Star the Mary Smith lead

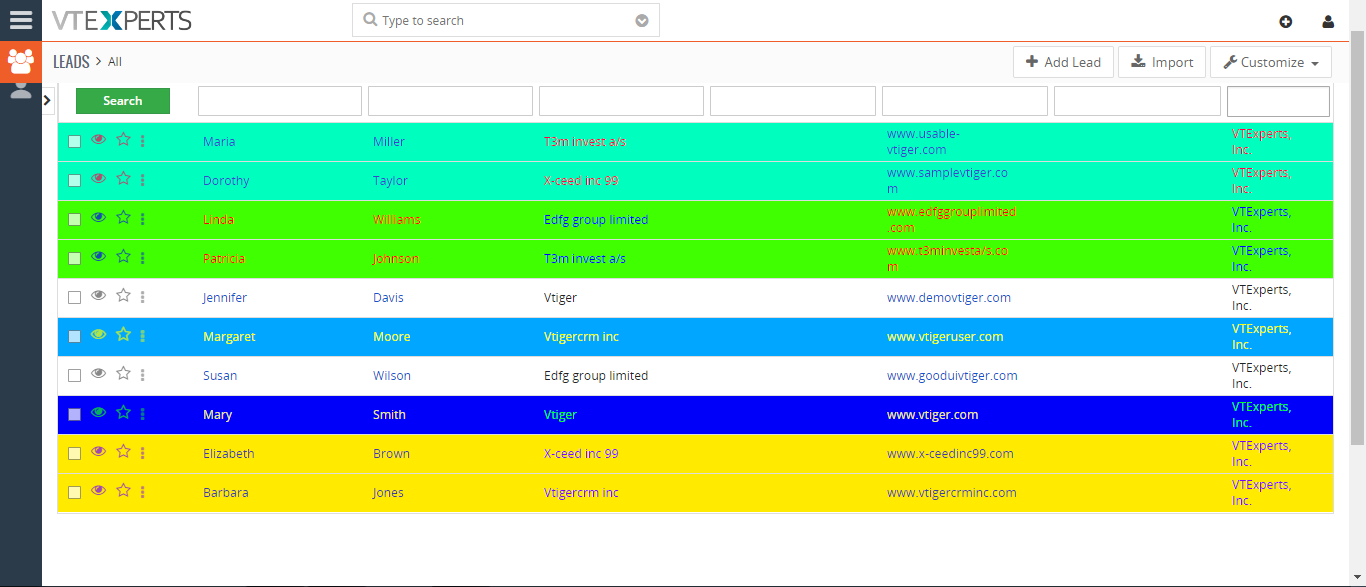point(123,413)
